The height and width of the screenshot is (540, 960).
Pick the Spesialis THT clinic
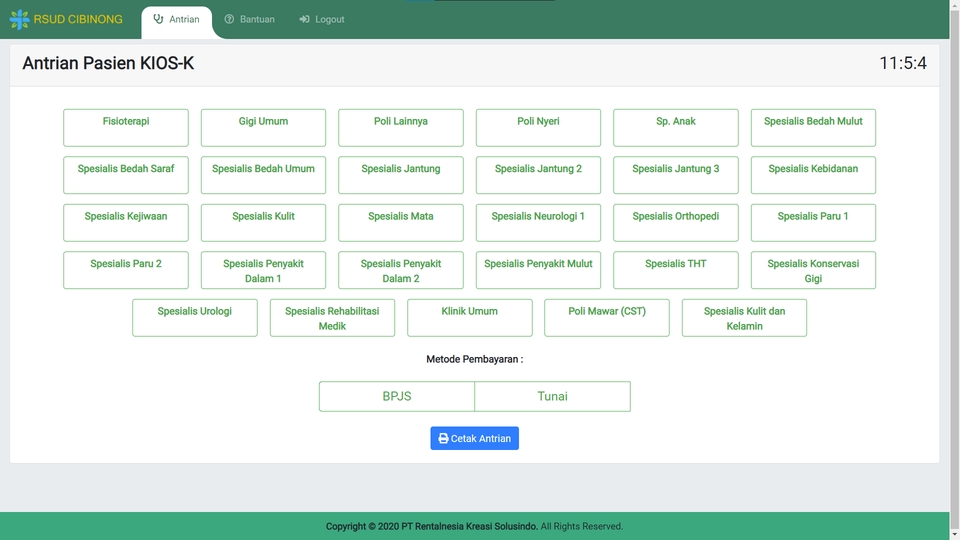(x=676, y=270)
